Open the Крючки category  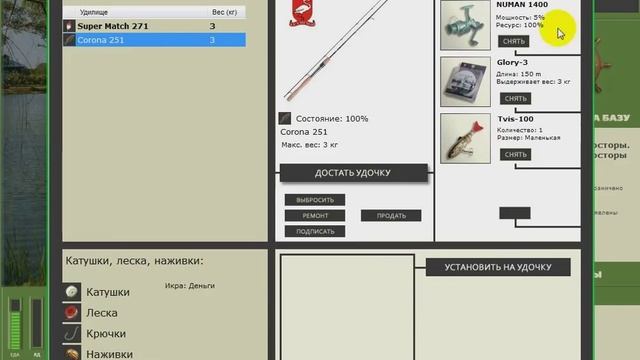(x=106, y=333)
